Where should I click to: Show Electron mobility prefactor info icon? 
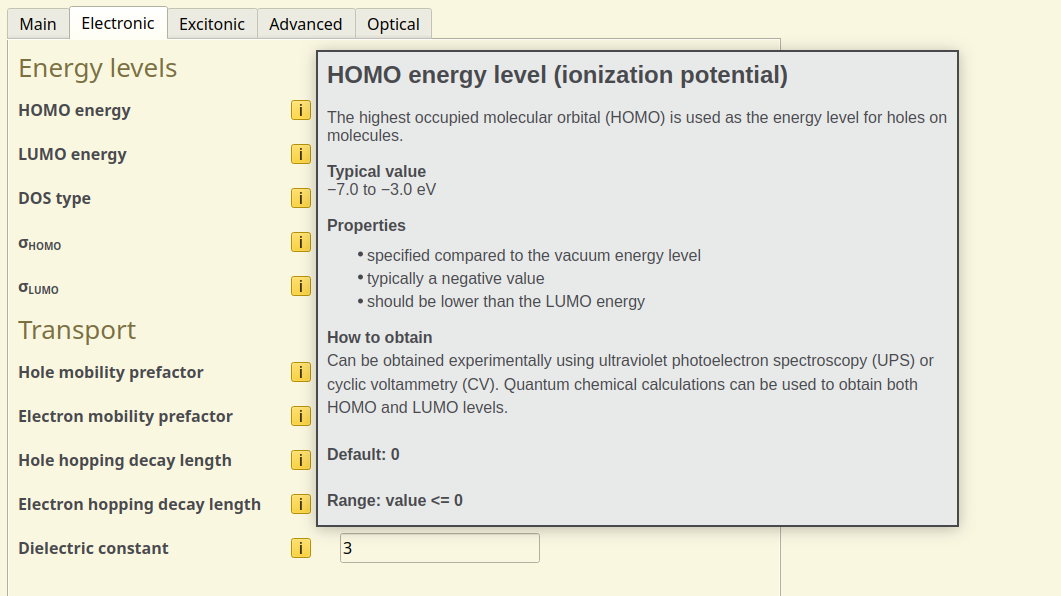click(301, 416)
